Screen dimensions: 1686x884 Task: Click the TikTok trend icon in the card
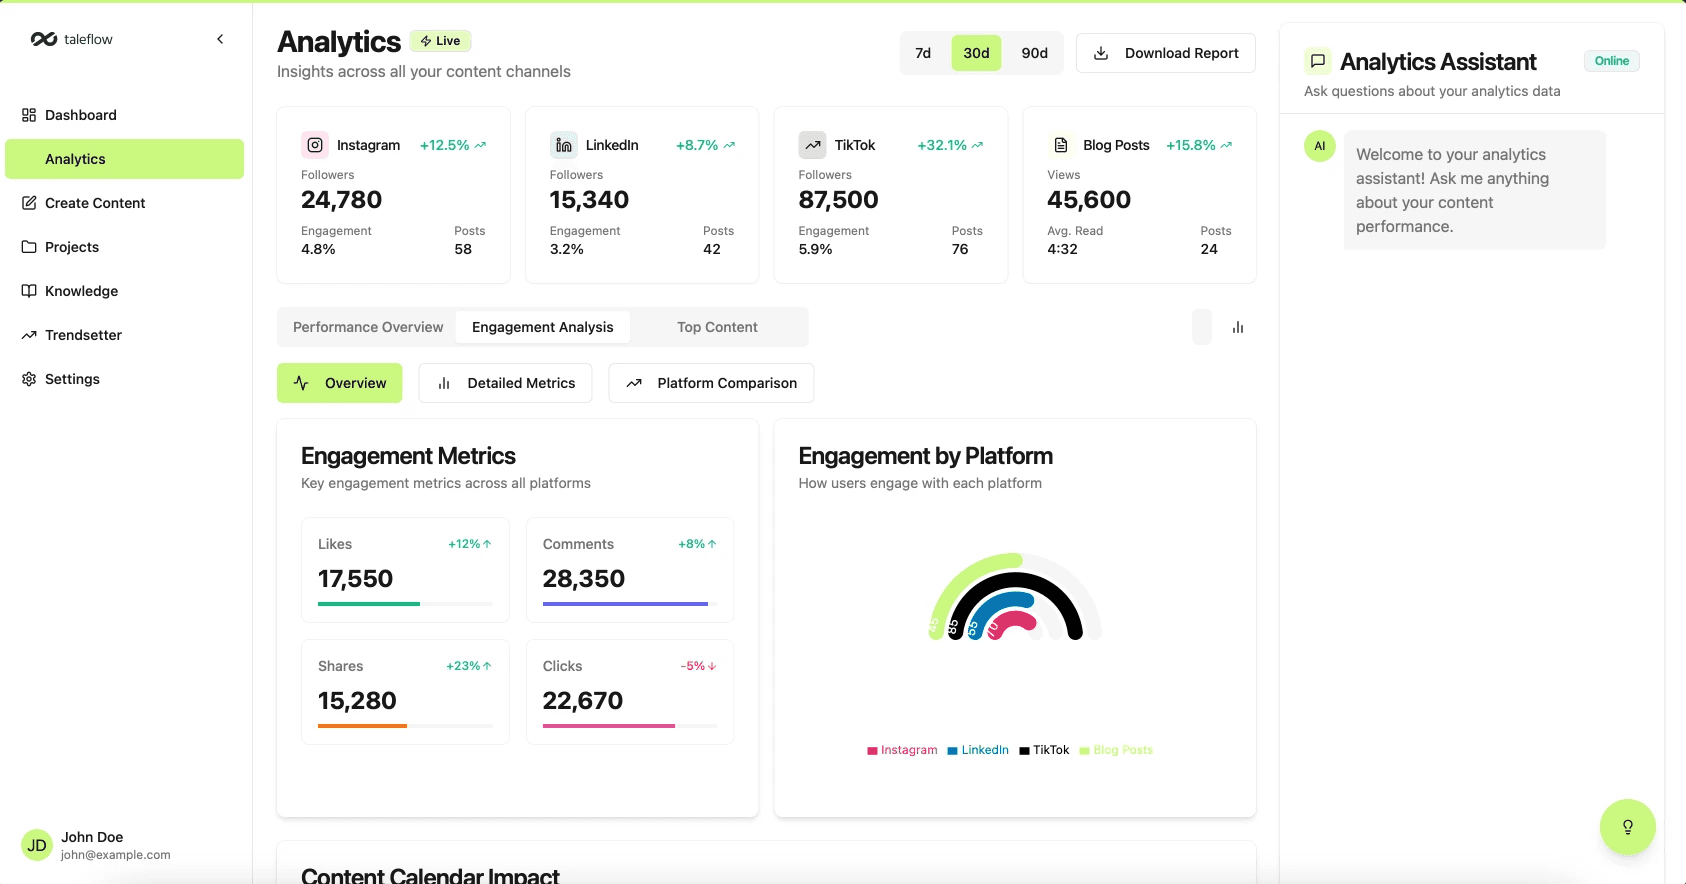click(x=812, y=145)
